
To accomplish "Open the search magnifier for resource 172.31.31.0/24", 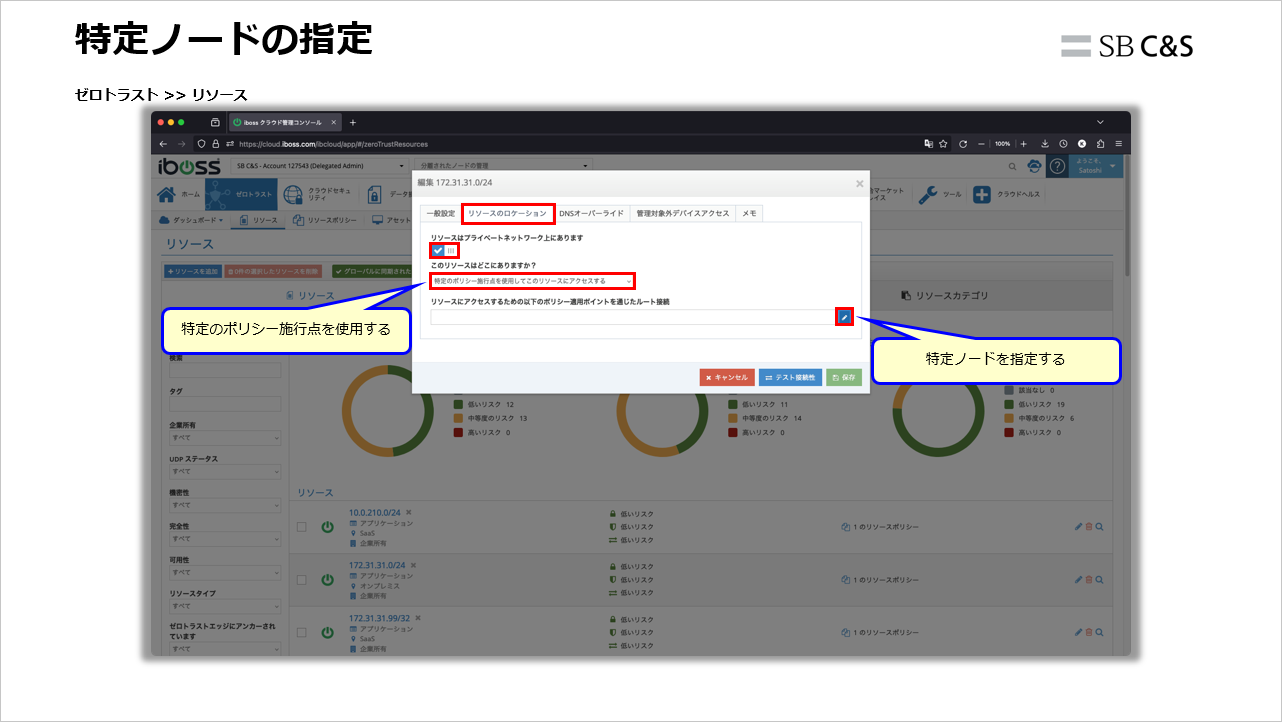I will [1100, 578].
